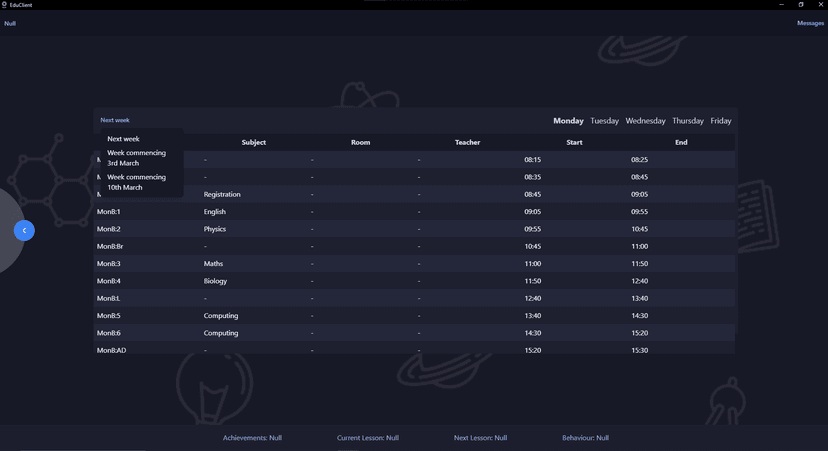
Task: Click the Null username at top left
Action: 10,23
